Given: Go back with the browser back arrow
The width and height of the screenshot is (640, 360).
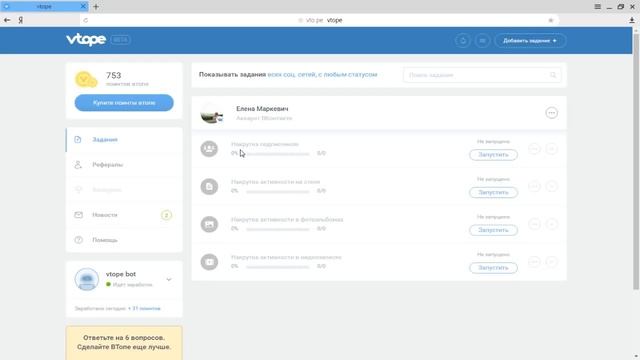Looking at the screenshot, I should (x=7, y=20).
